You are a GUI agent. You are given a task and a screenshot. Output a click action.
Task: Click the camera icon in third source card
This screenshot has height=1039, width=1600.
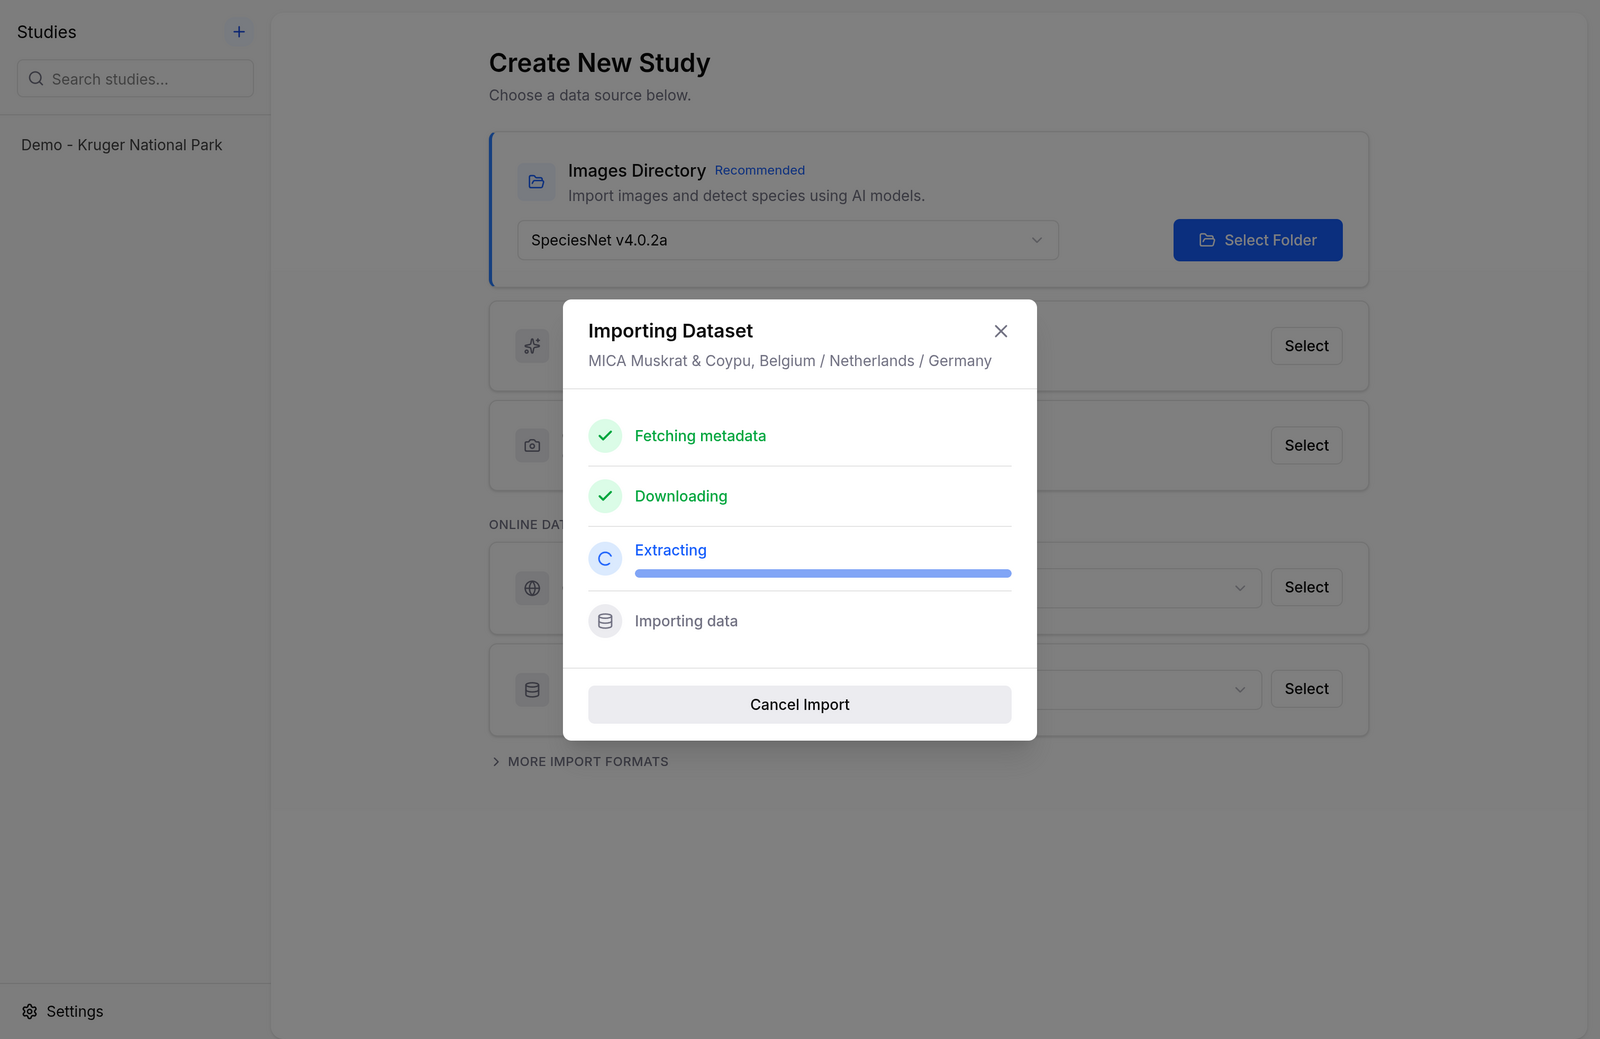pyautogui.click(x=532, y=446)
